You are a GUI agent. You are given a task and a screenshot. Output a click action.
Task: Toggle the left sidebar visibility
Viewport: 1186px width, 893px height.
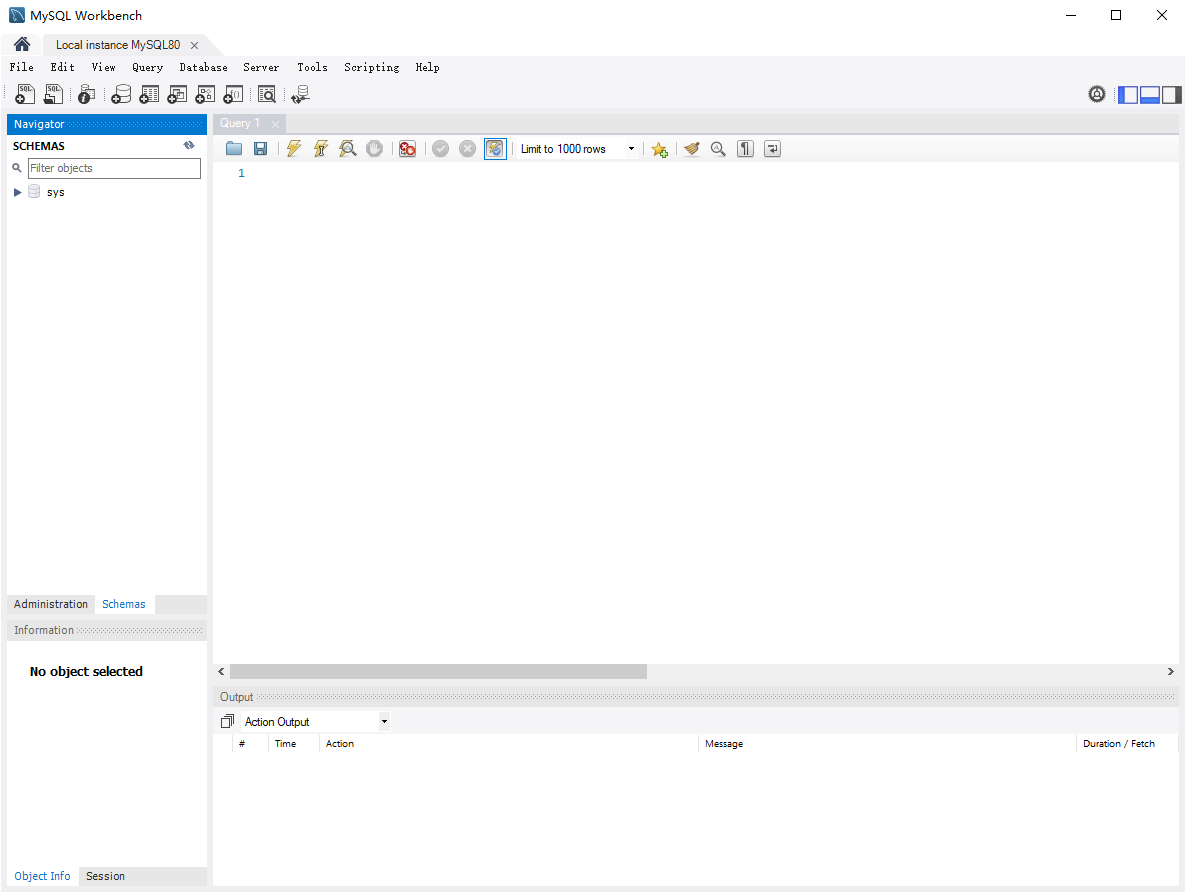pyautogui.click(x=1128, y=95)
